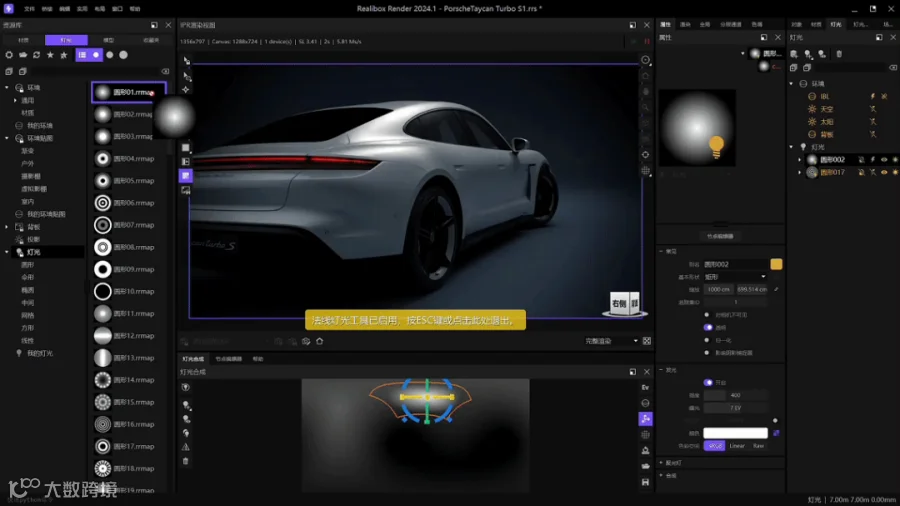Expand the 圆形017 light tree item
900x506 pixels.
pos(800,172)
